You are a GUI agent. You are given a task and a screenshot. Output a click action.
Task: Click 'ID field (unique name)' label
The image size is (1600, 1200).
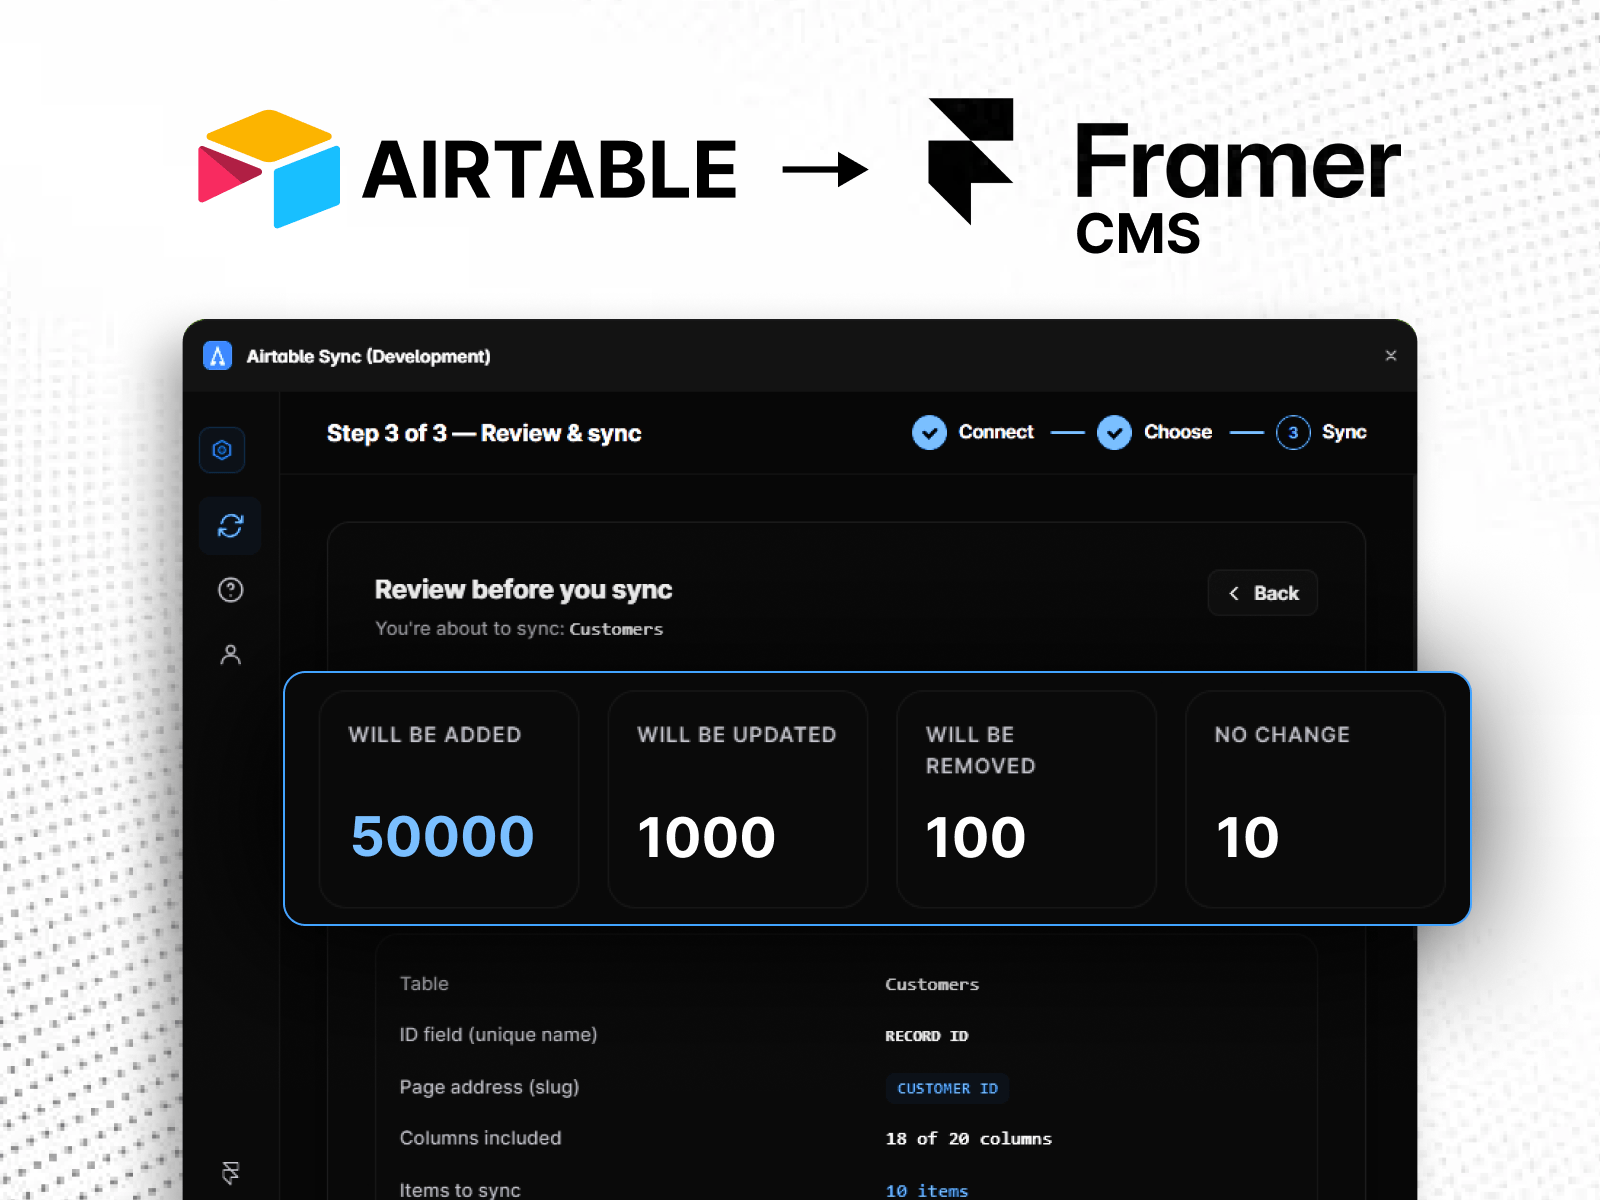[x=498, y=1035]
